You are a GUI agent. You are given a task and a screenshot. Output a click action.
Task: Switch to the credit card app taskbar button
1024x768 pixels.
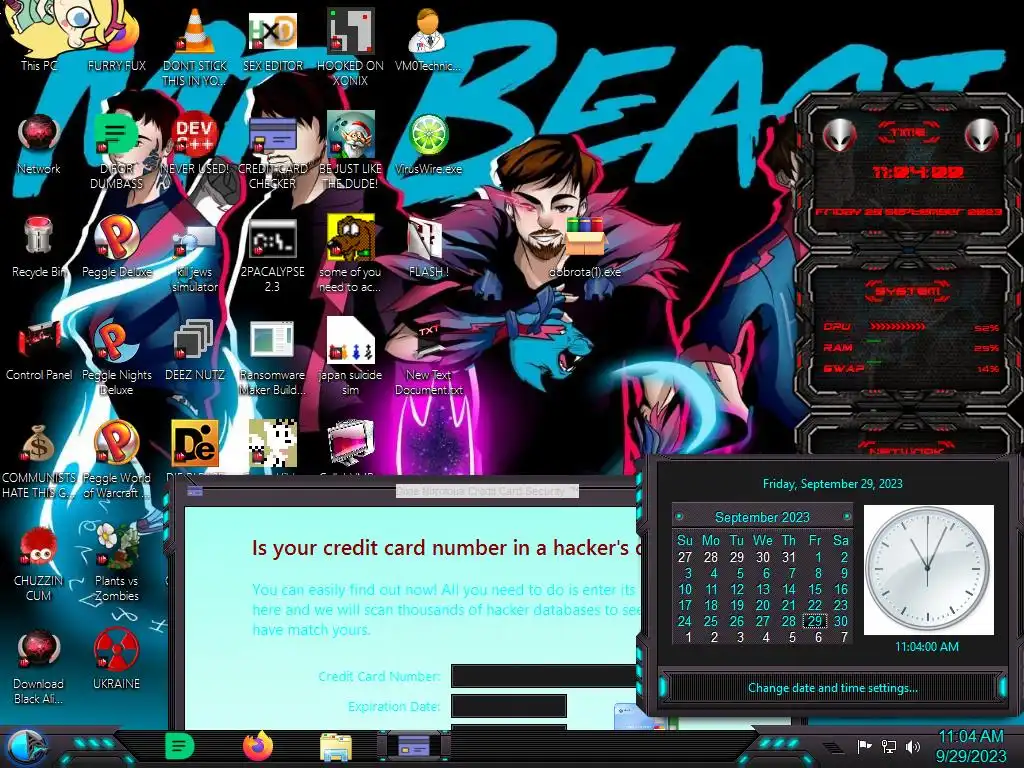click(414, 746)
